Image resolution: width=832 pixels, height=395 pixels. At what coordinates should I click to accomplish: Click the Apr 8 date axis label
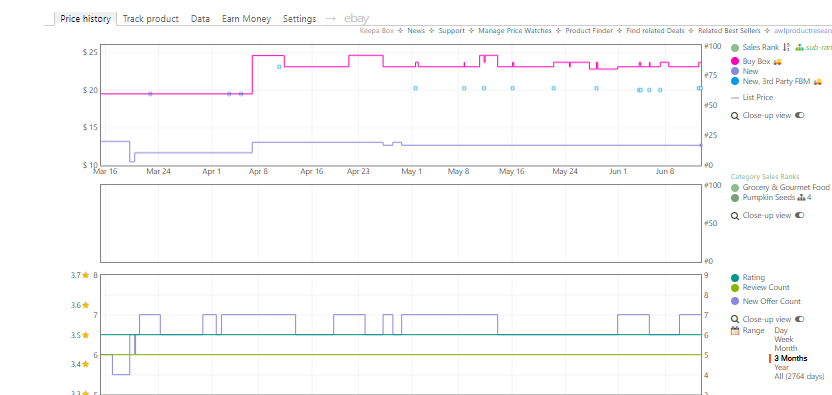click(258, 171)
